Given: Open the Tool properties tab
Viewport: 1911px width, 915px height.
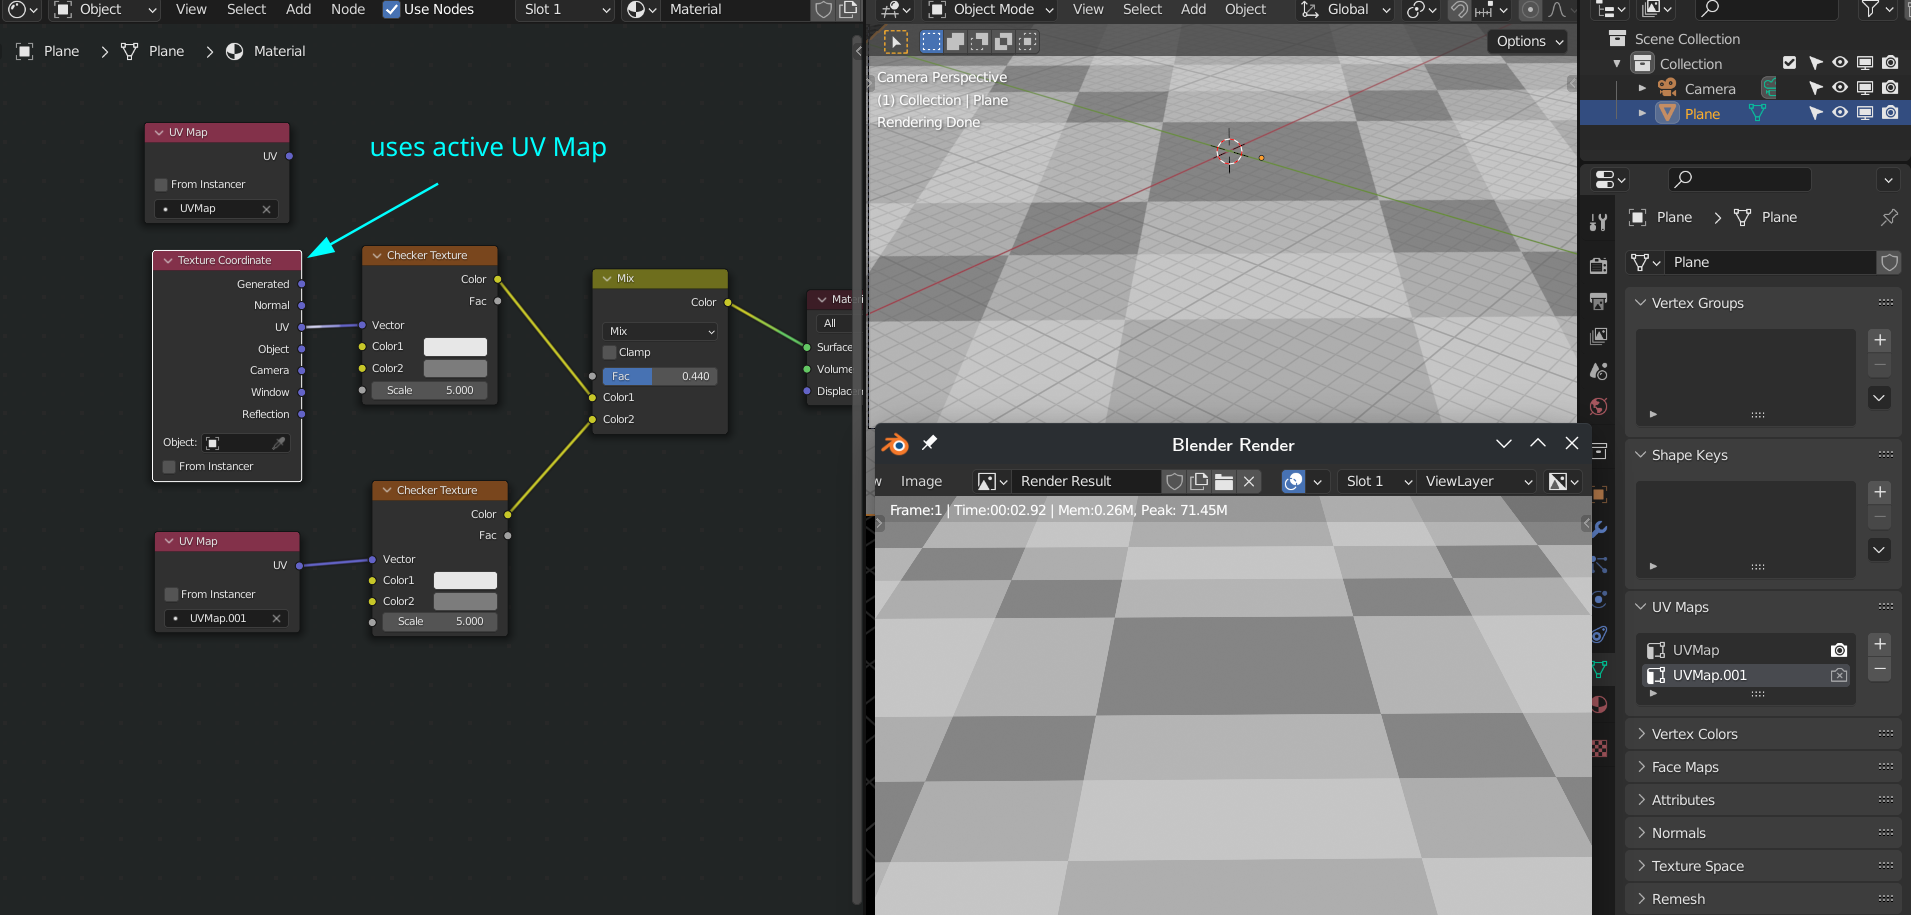Looking at the screenshot, I should pyautogui.click(x=1599, y=222).
